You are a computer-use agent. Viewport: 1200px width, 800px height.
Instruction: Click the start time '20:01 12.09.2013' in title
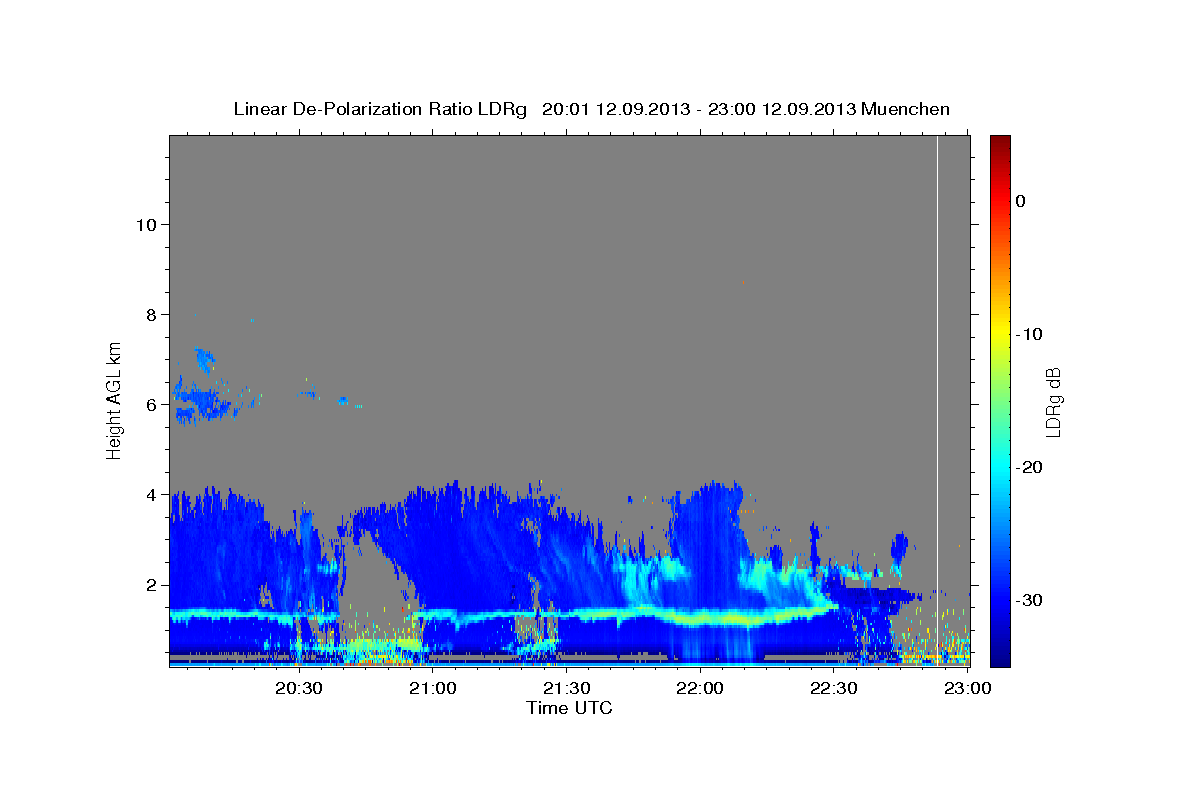[x=614, y=109]
